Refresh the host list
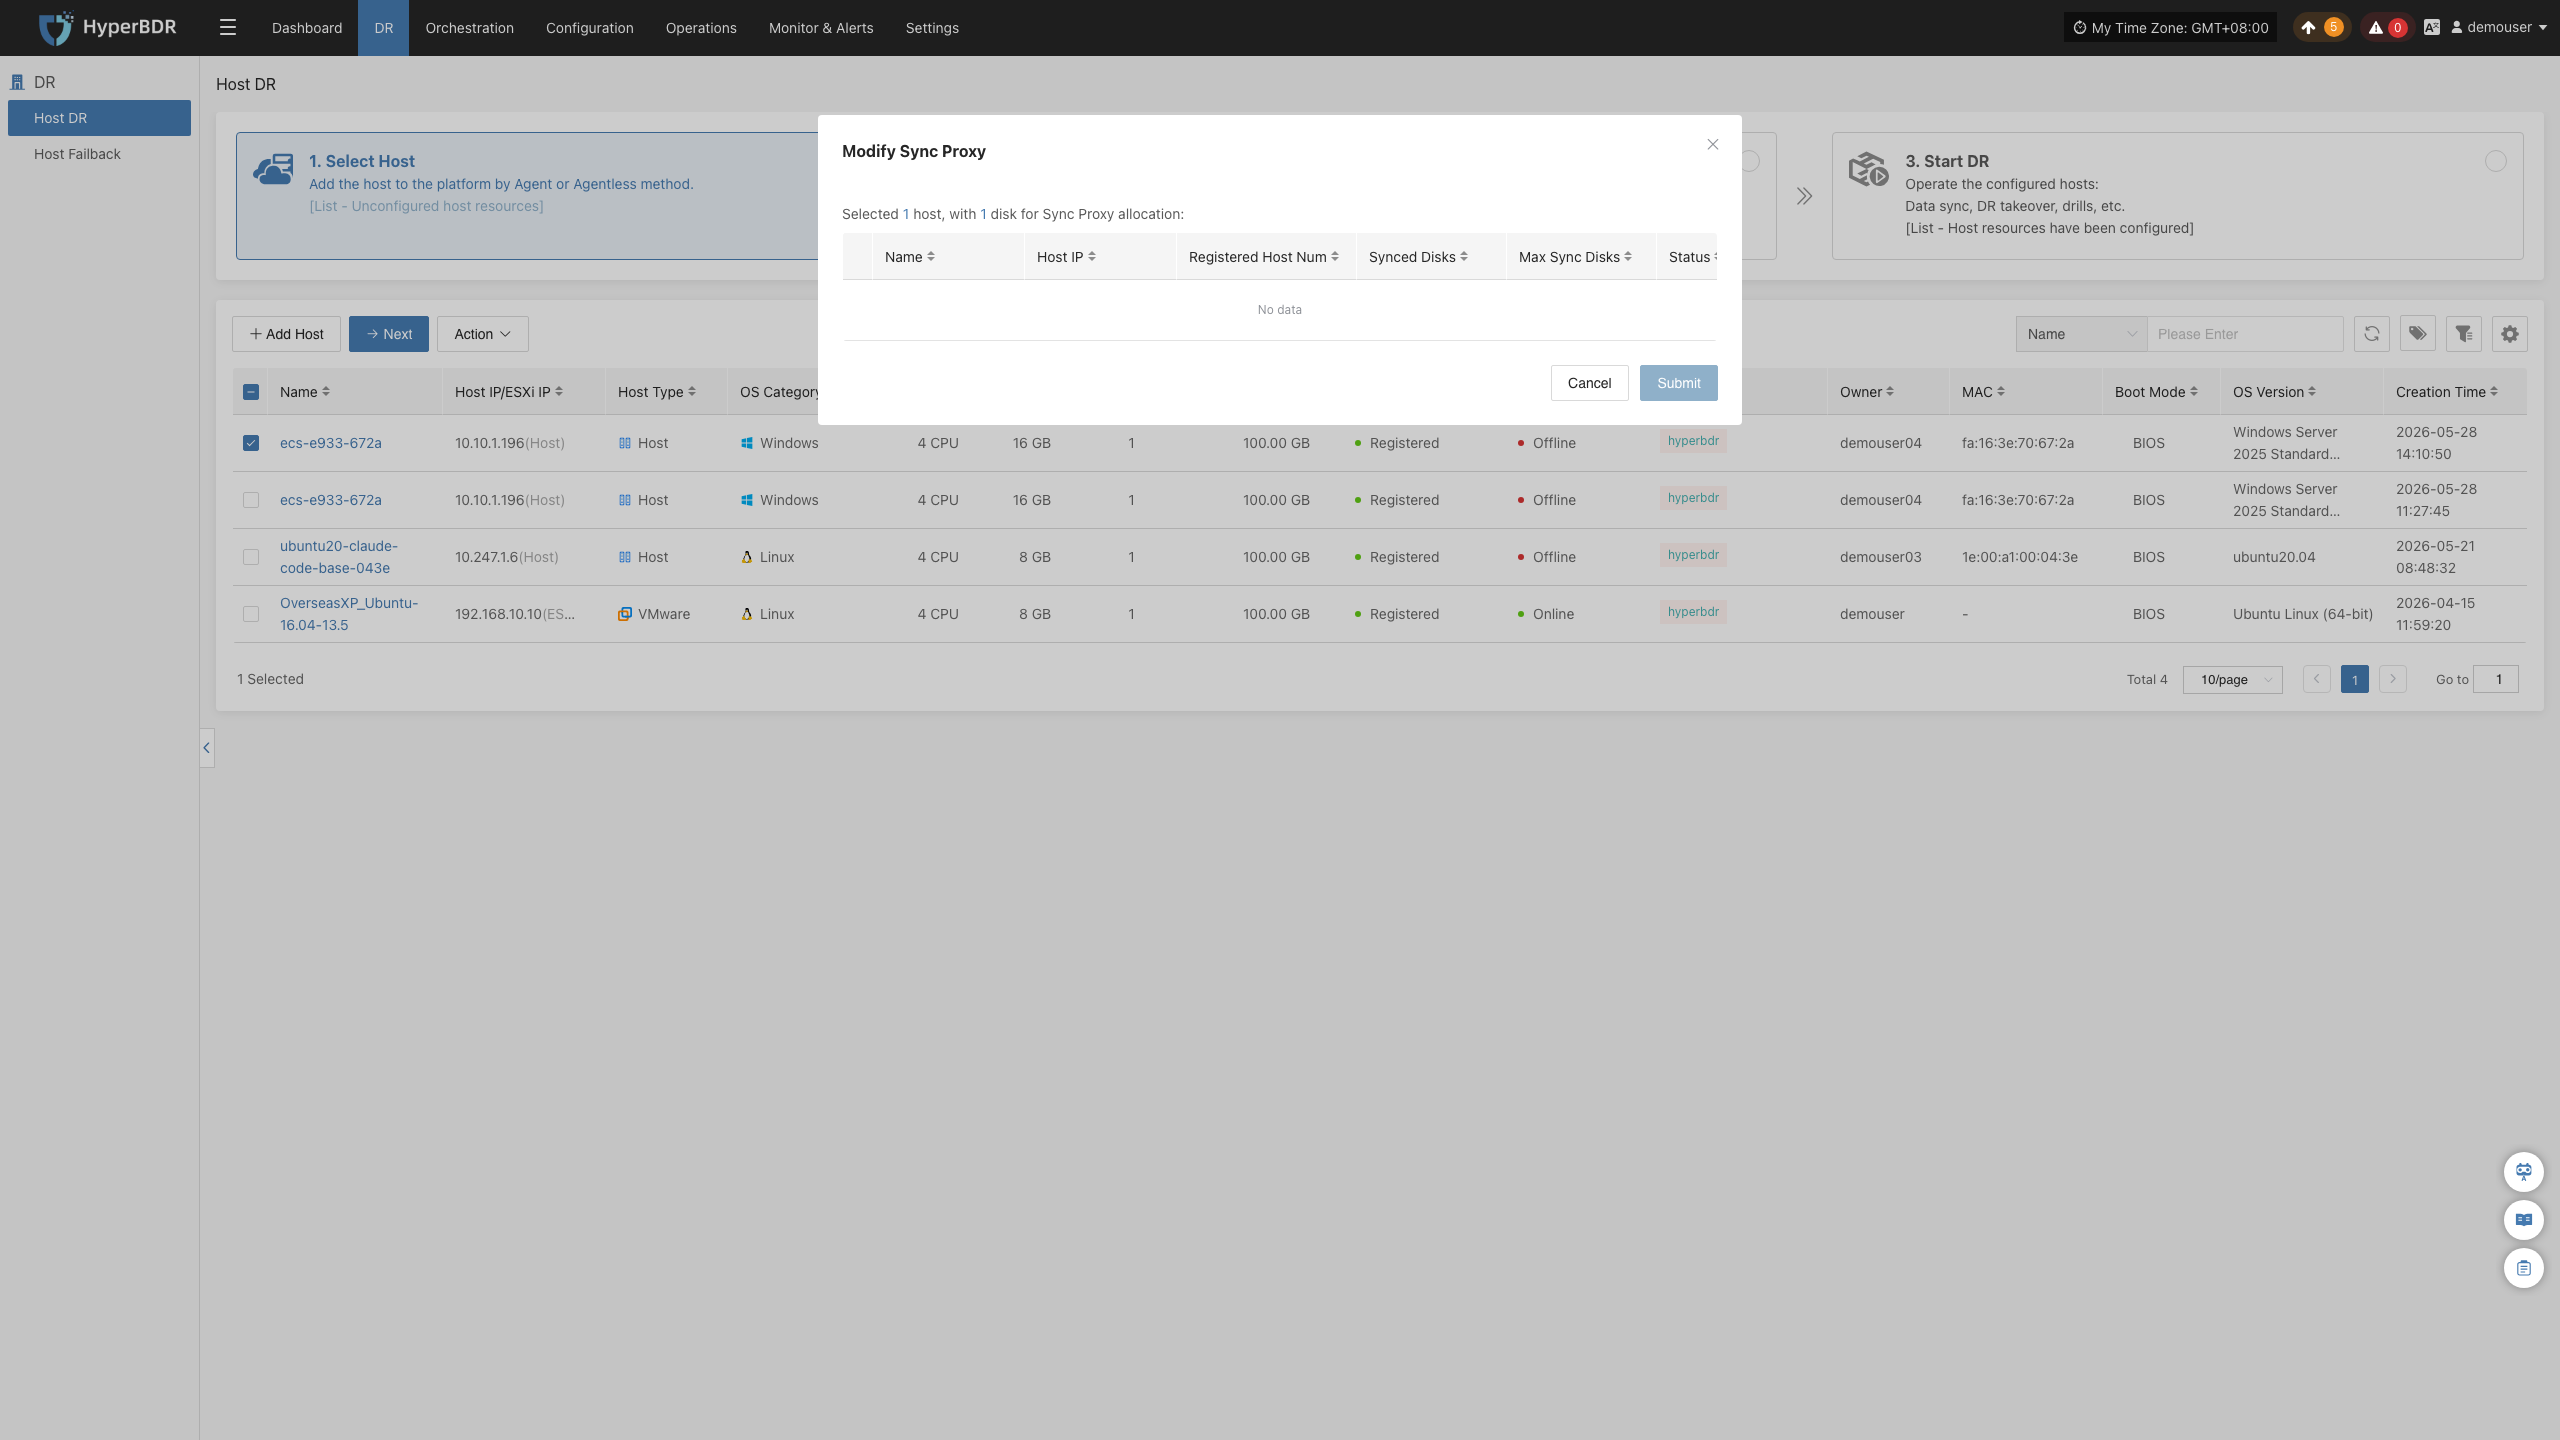2560x1440 pixels. [2372, 334]
